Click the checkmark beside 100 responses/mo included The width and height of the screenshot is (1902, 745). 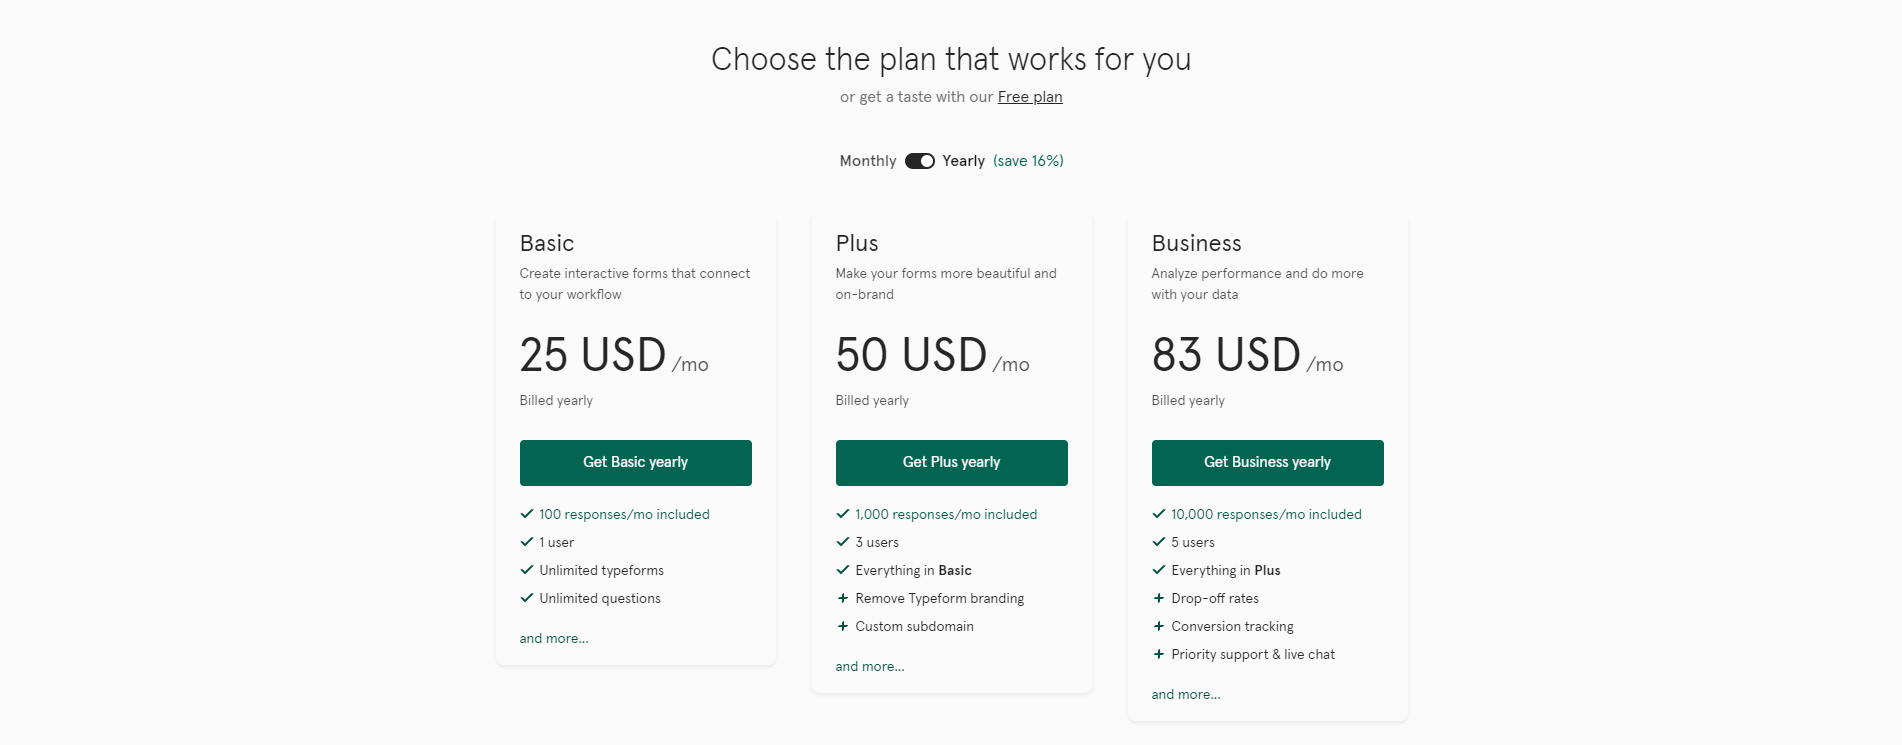527,514
